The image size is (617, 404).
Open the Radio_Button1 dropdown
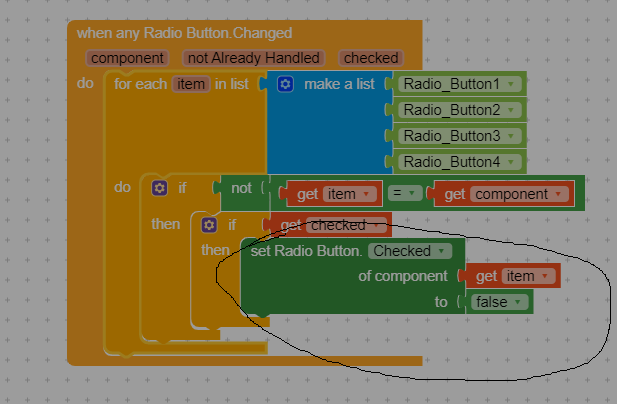(x=460, y=84)
